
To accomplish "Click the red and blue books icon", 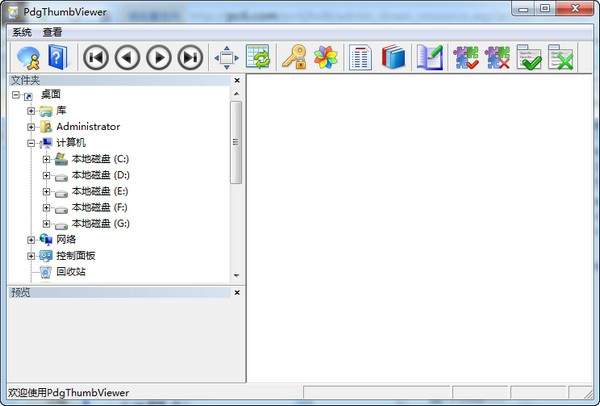I will (x=393, y=57).
